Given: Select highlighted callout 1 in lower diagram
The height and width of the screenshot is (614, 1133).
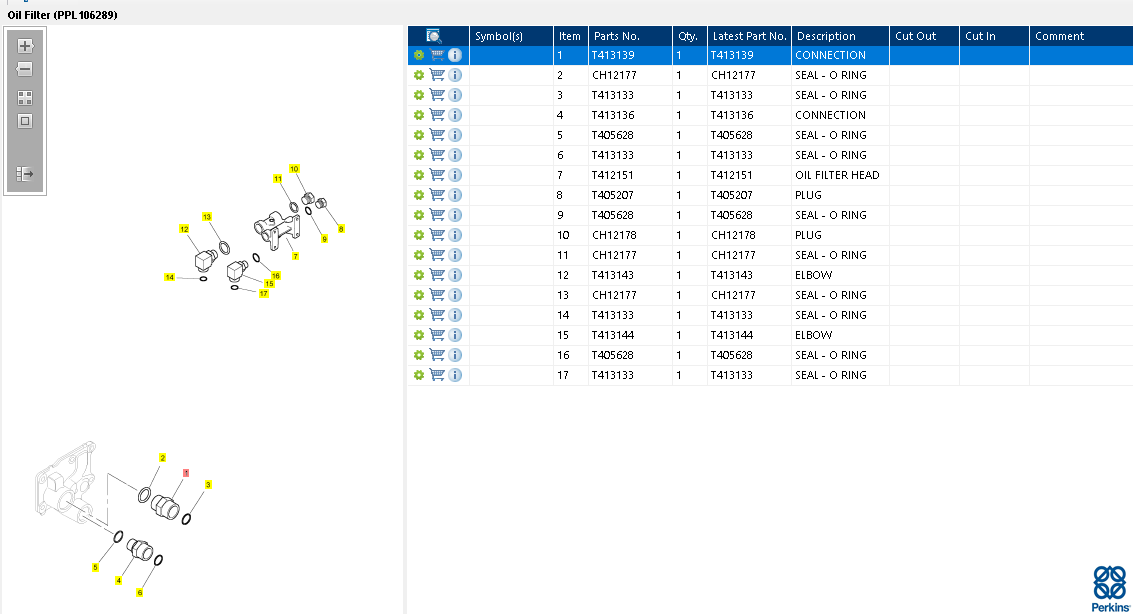Looking at the screenshot, I should tap(186, 473).
